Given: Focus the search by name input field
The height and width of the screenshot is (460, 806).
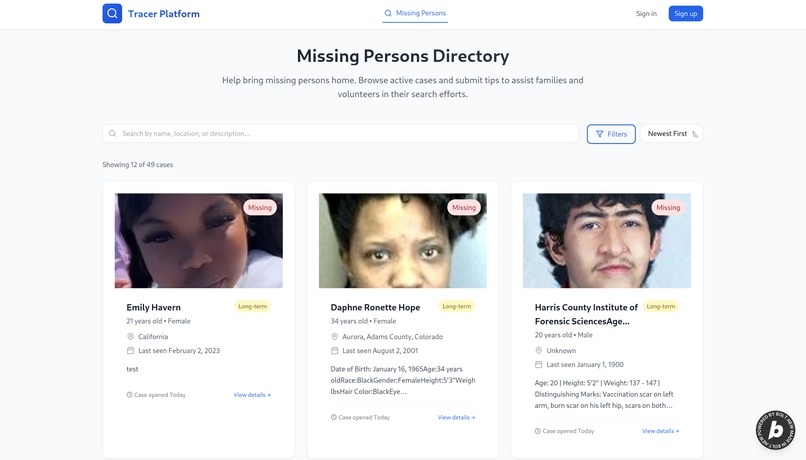Looking at the screenshot, I should 341,134.
